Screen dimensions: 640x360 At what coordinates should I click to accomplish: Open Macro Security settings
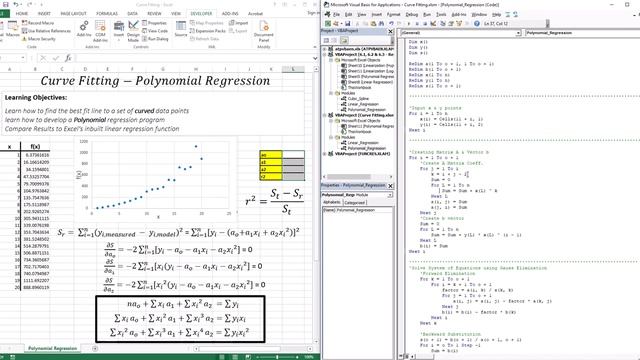pyautogui.click(x=39, y=39)
